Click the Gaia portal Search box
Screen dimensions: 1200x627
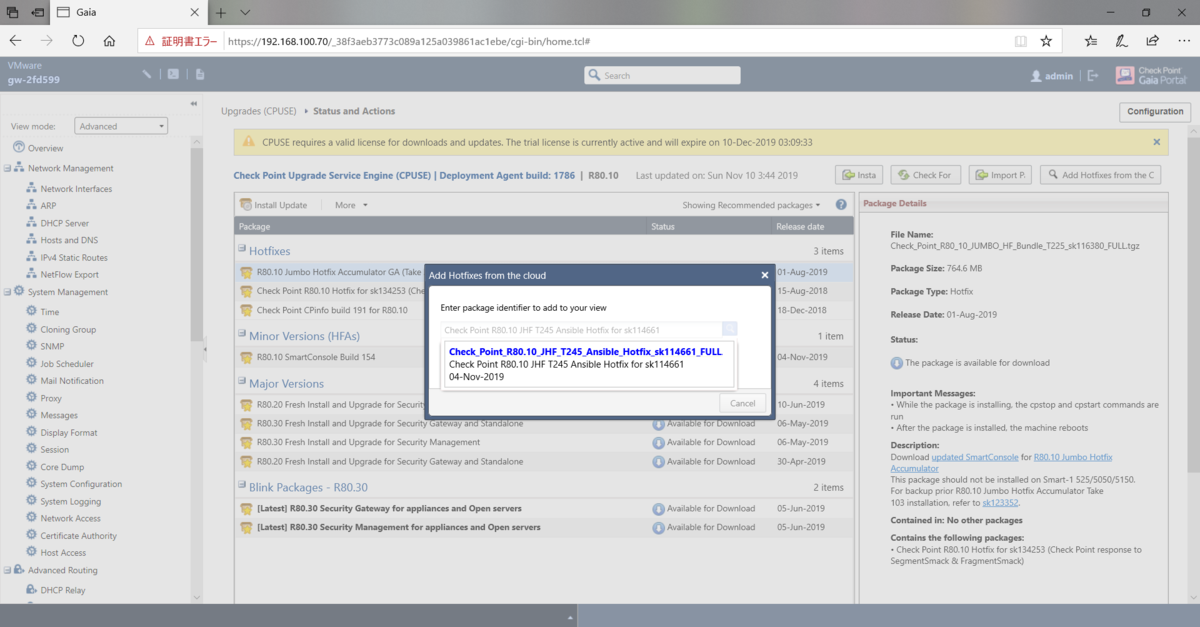click(x=662, y=75)
